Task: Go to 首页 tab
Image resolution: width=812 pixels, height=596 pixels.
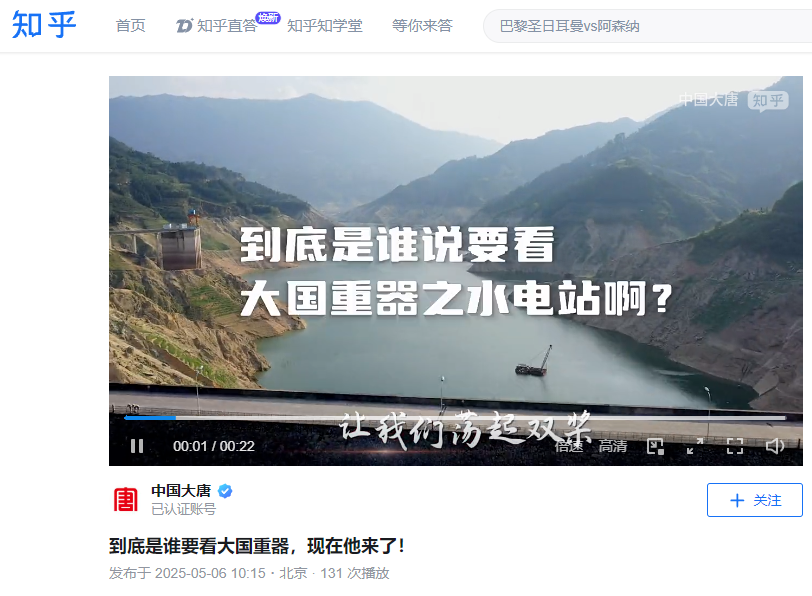Action: point(130,25)
